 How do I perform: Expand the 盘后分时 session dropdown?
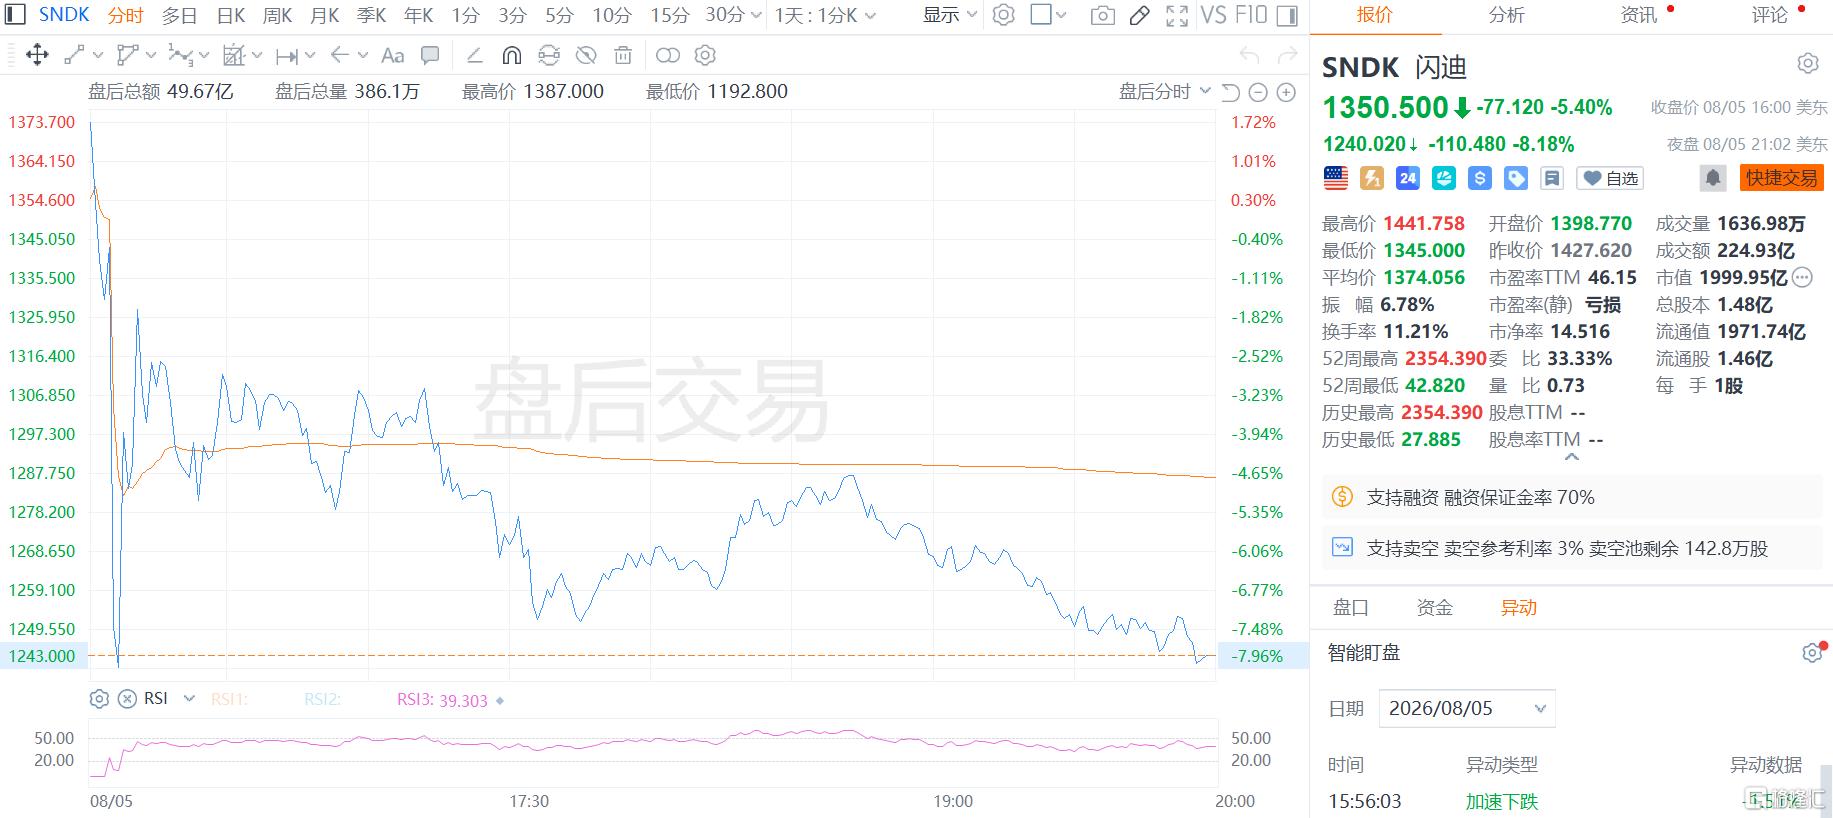tap(1165, 92)
